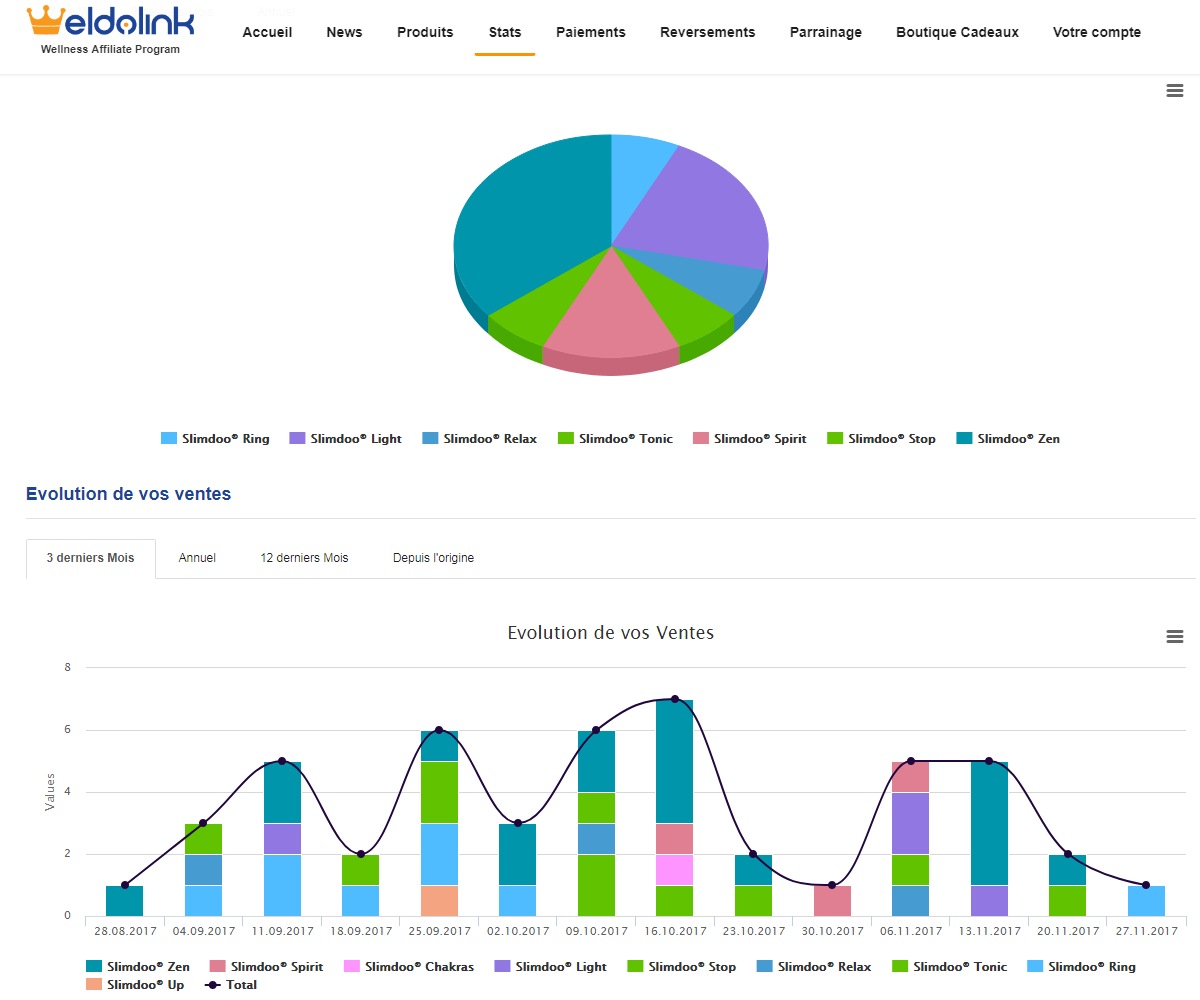The height and width of the screenshot is (1000, 1200).
Task: Click the Total line point for 02.10.2017
Action: point(518,823)
